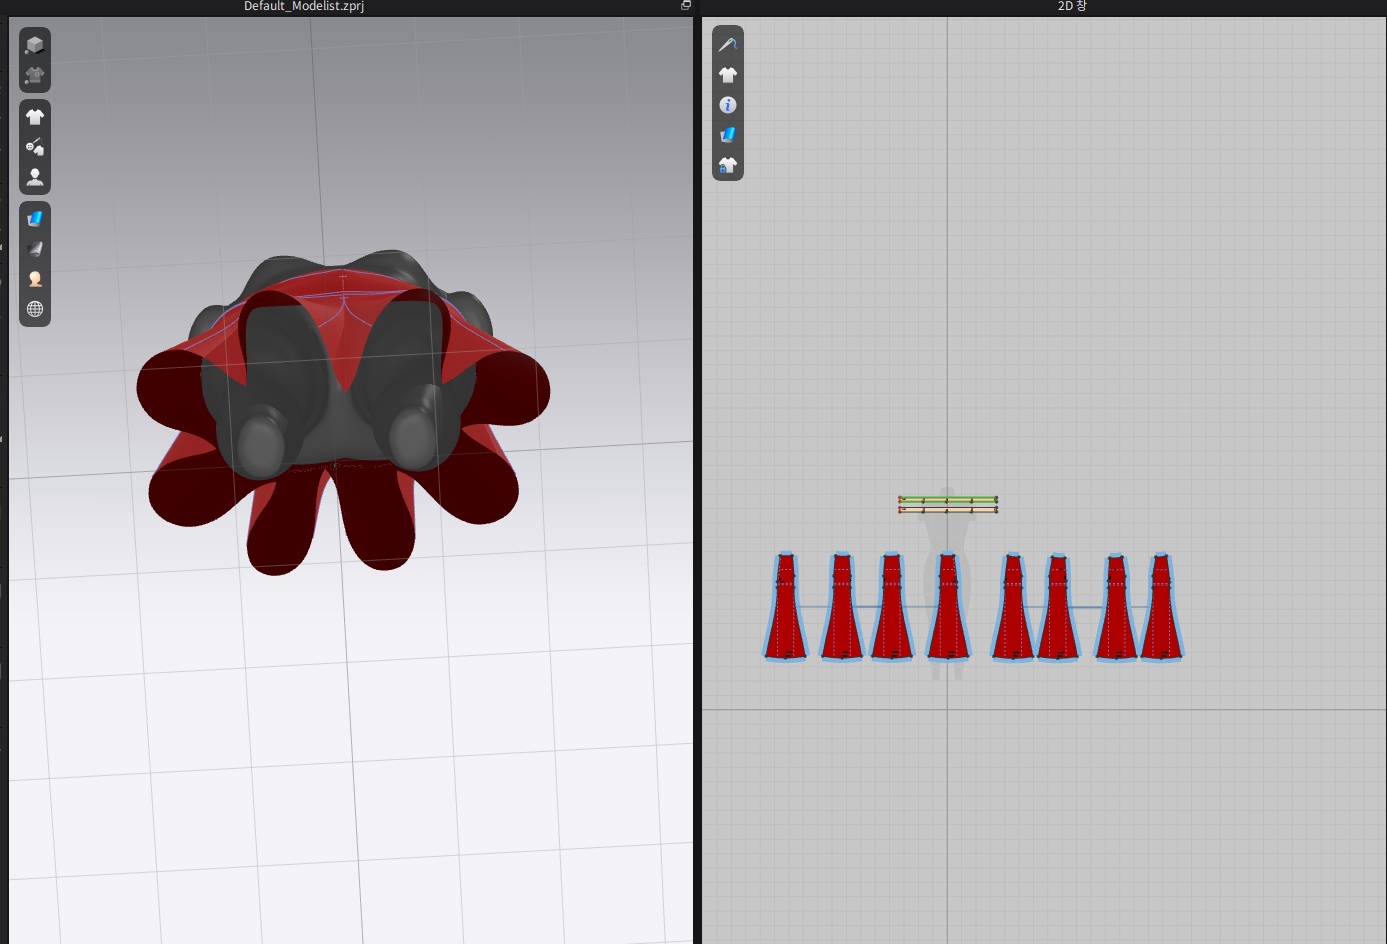1387x944 pixels.
Task: Select blue textured surface icon in 3D window
Action: tap(35, 218)
